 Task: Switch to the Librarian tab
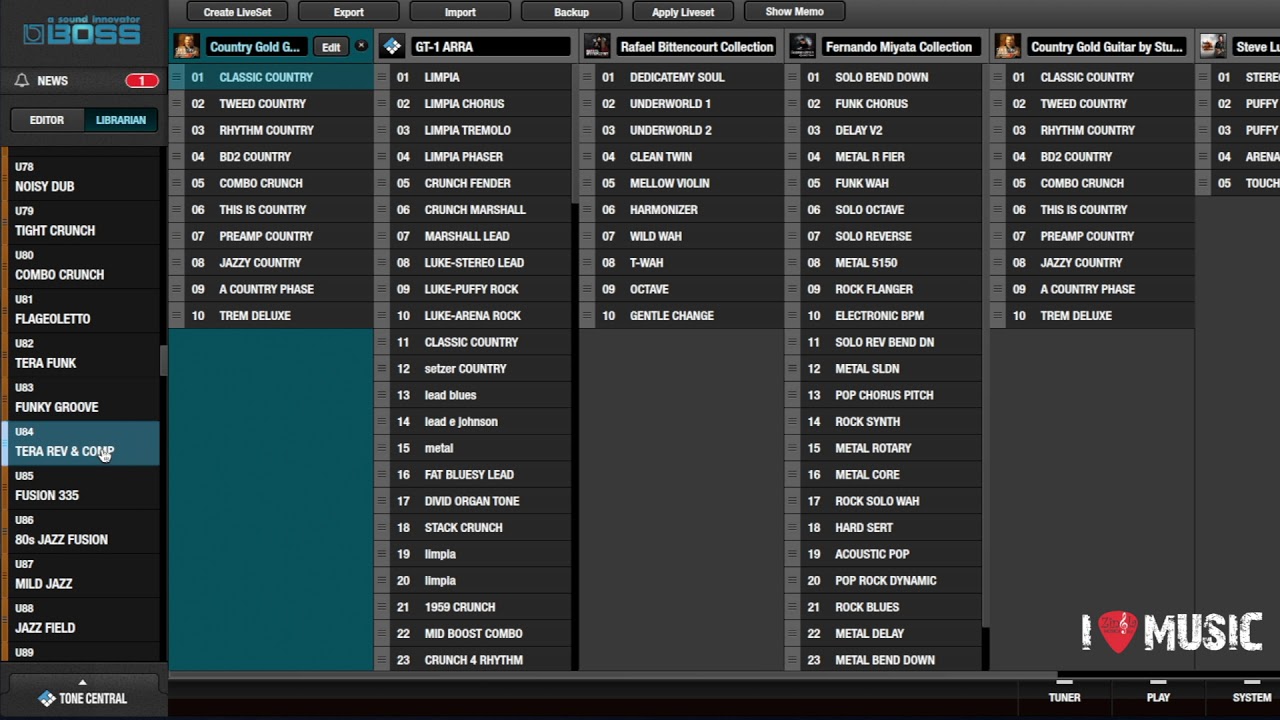[121, 120]
